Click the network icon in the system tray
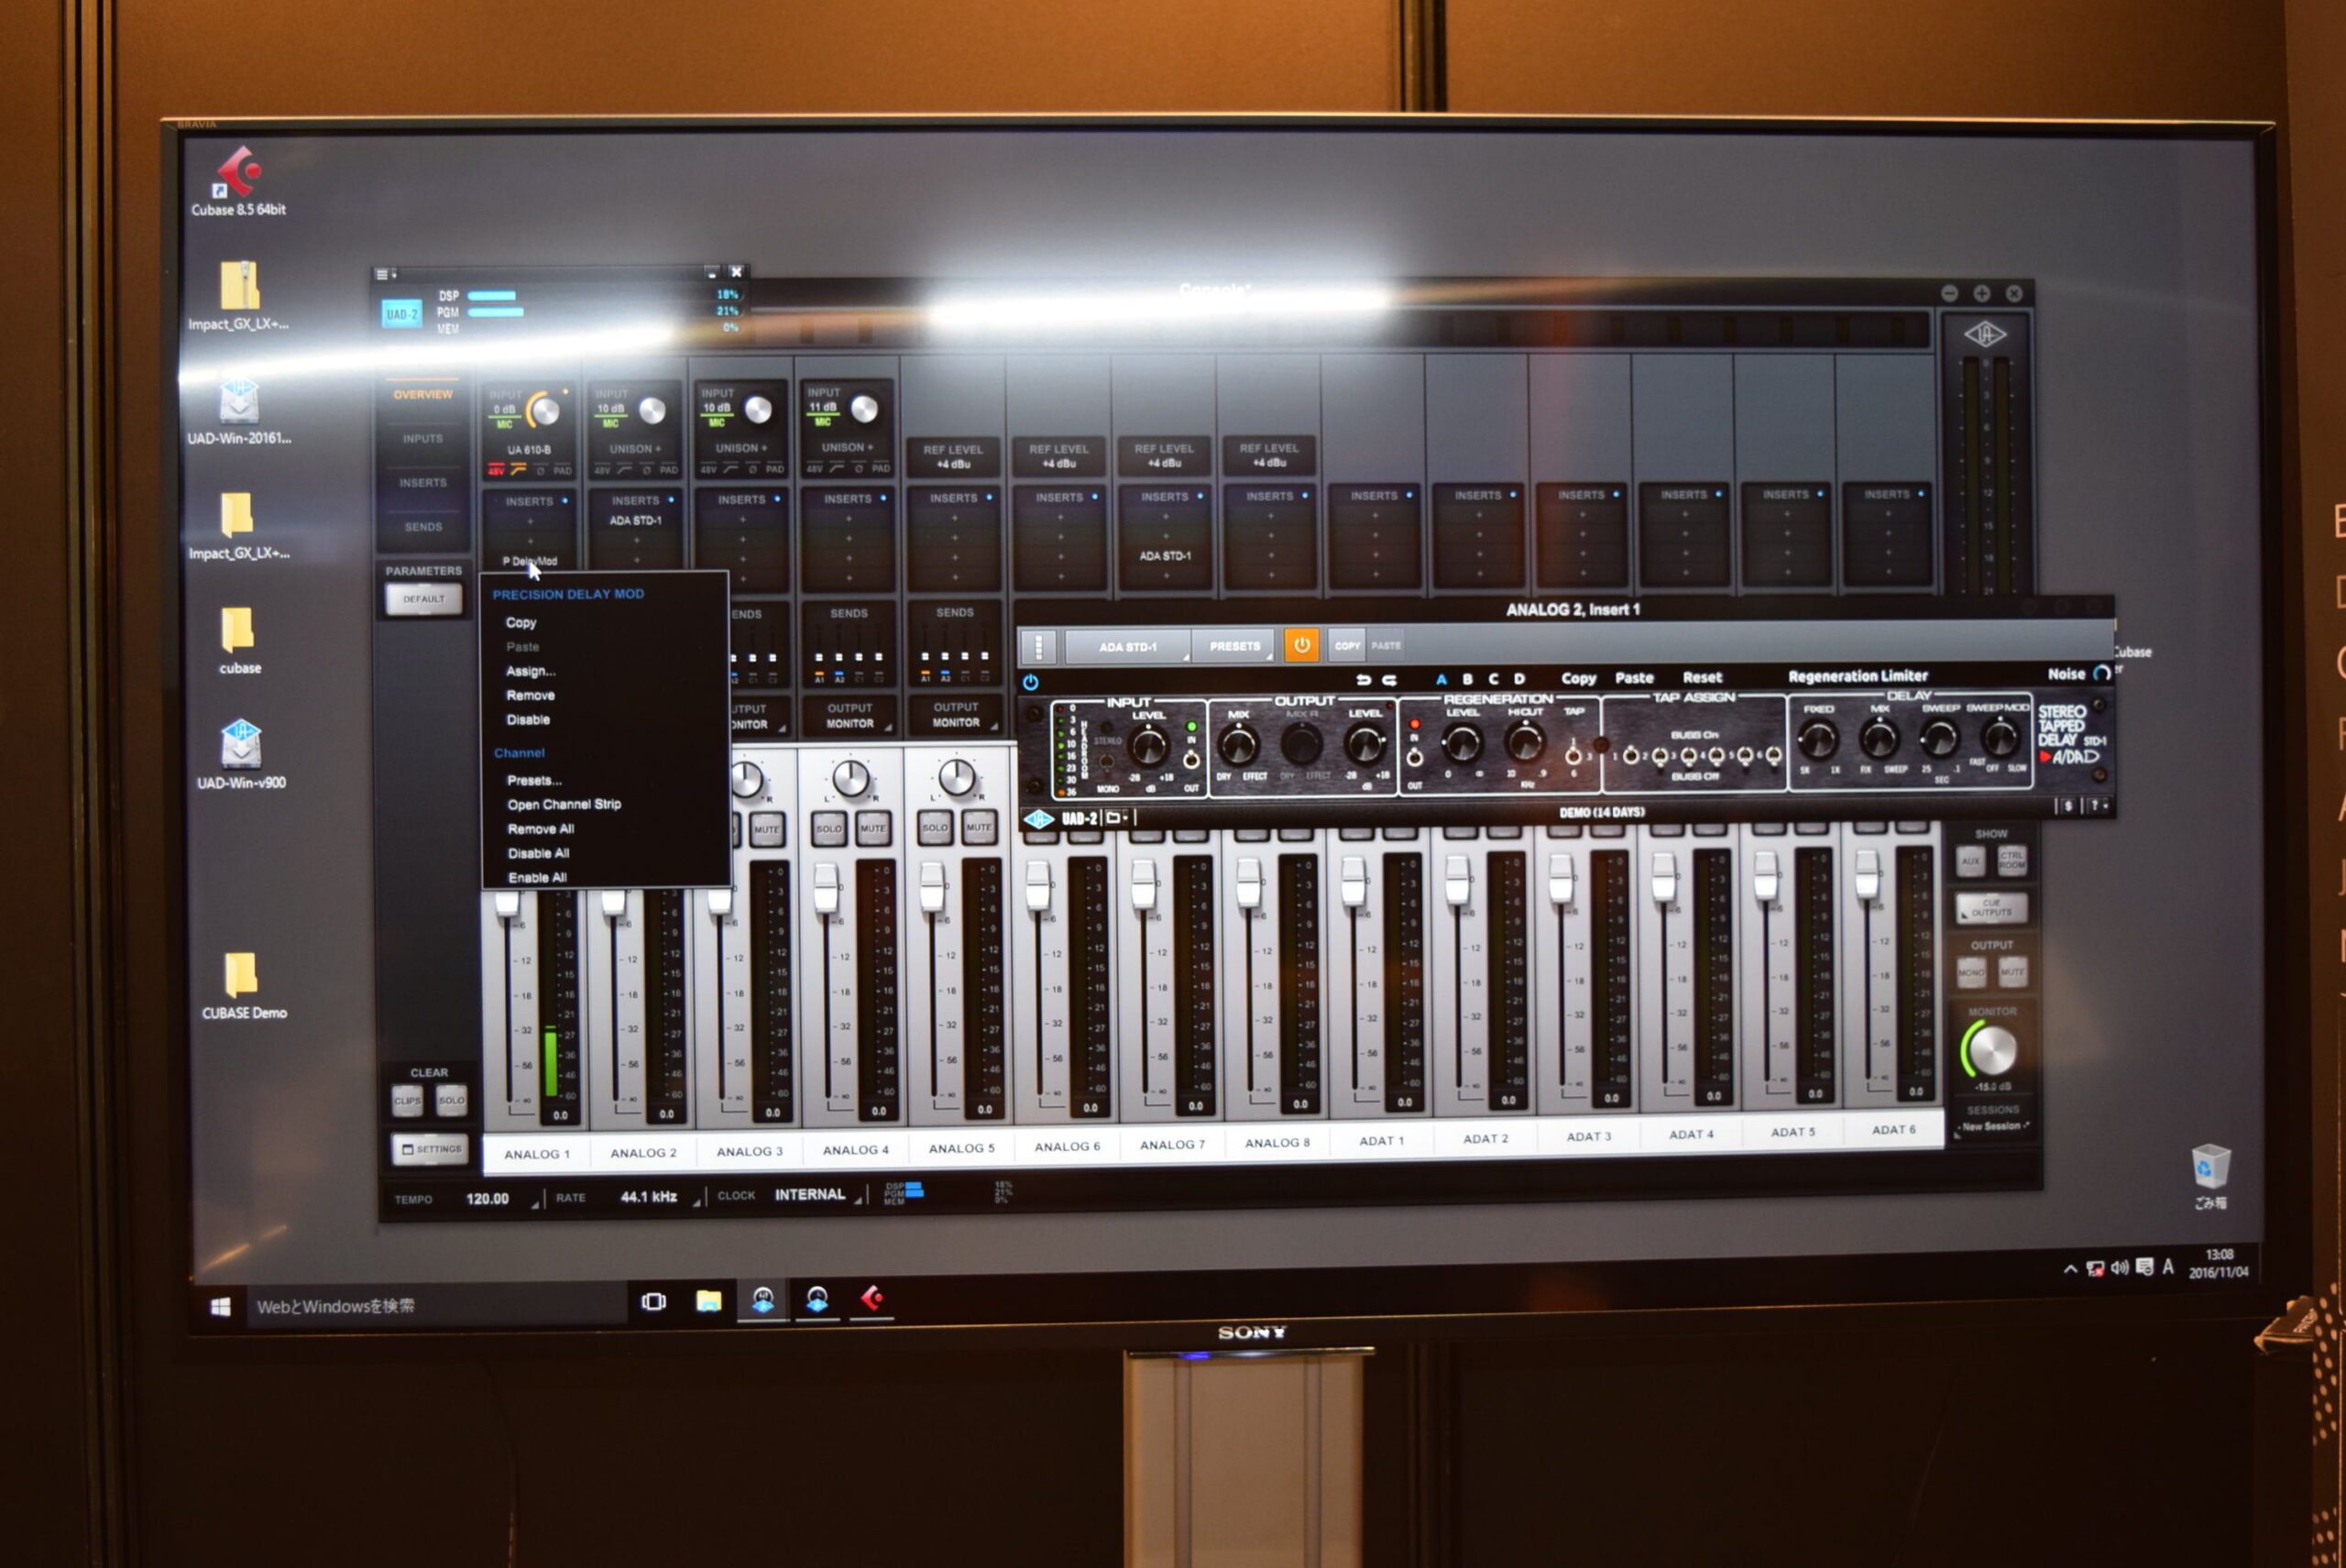This screenshot has width=2346, height=1568. 2095,1269
